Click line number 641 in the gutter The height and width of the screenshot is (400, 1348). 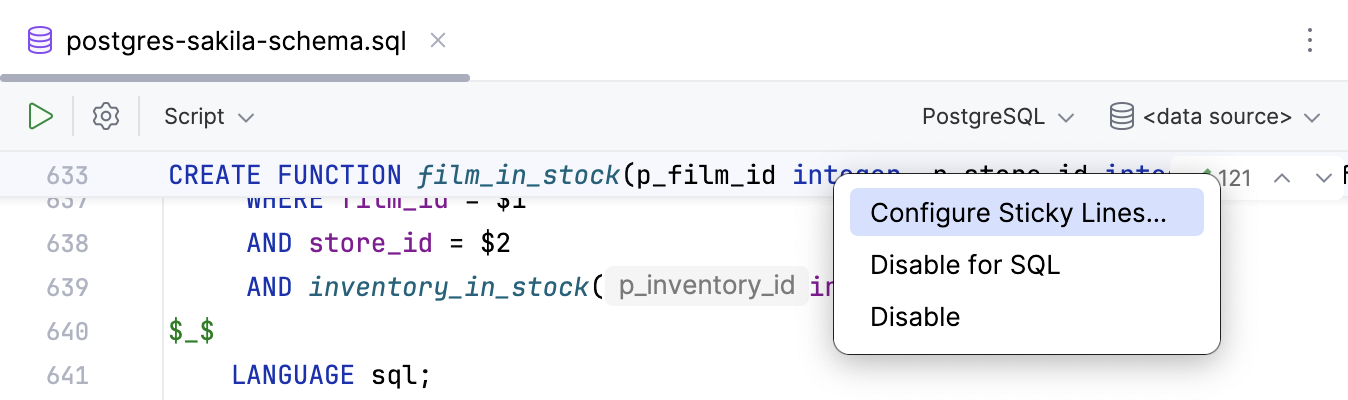click(68, 376)
